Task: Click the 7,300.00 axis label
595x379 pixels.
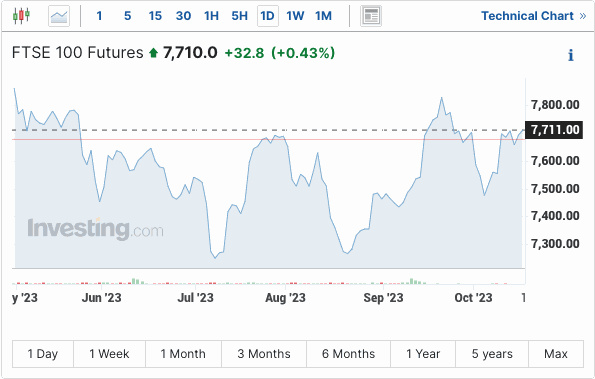Action: click(555, 244)
